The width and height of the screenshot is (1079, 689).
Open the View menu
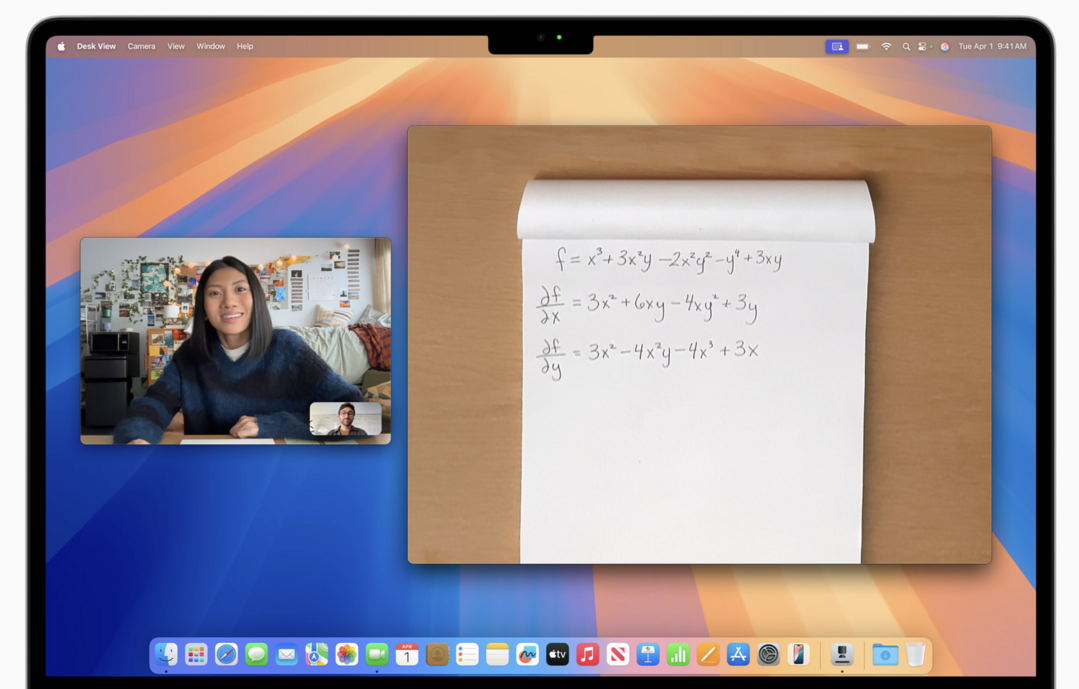[176, 46]
